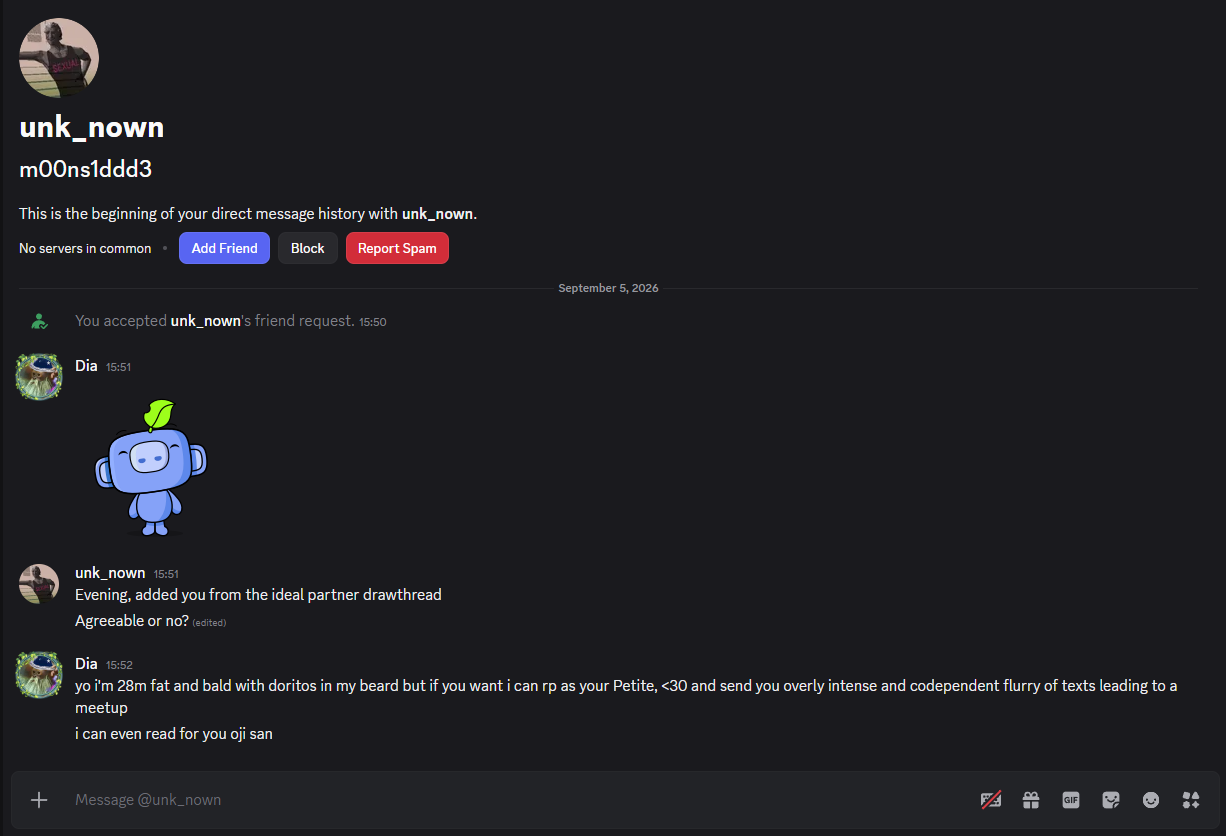
Task: Open the emoji picker
Action: tap(1151, 799)
